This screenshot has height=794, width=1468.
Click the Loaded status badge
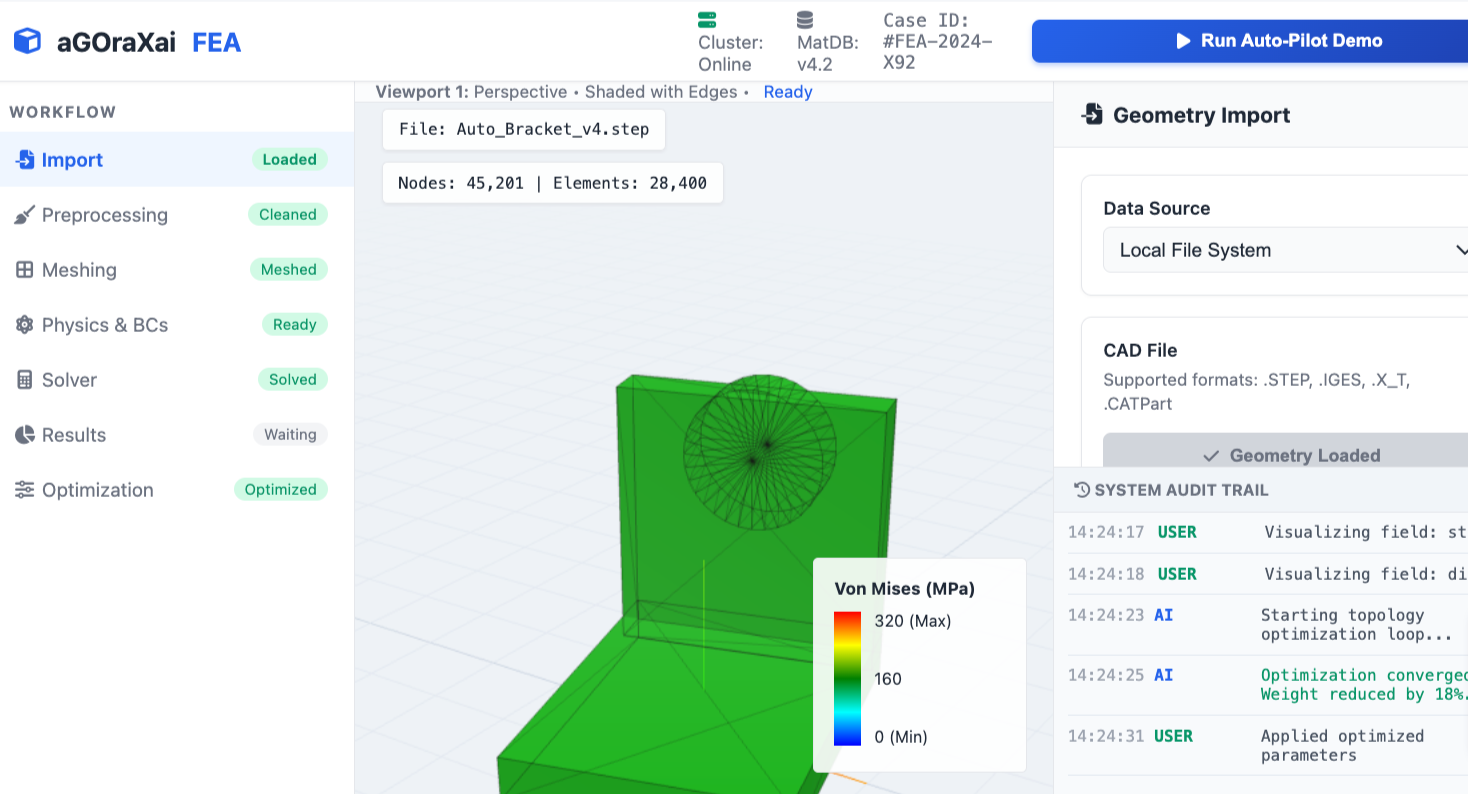pyautogui.click(x=289, y=160)
